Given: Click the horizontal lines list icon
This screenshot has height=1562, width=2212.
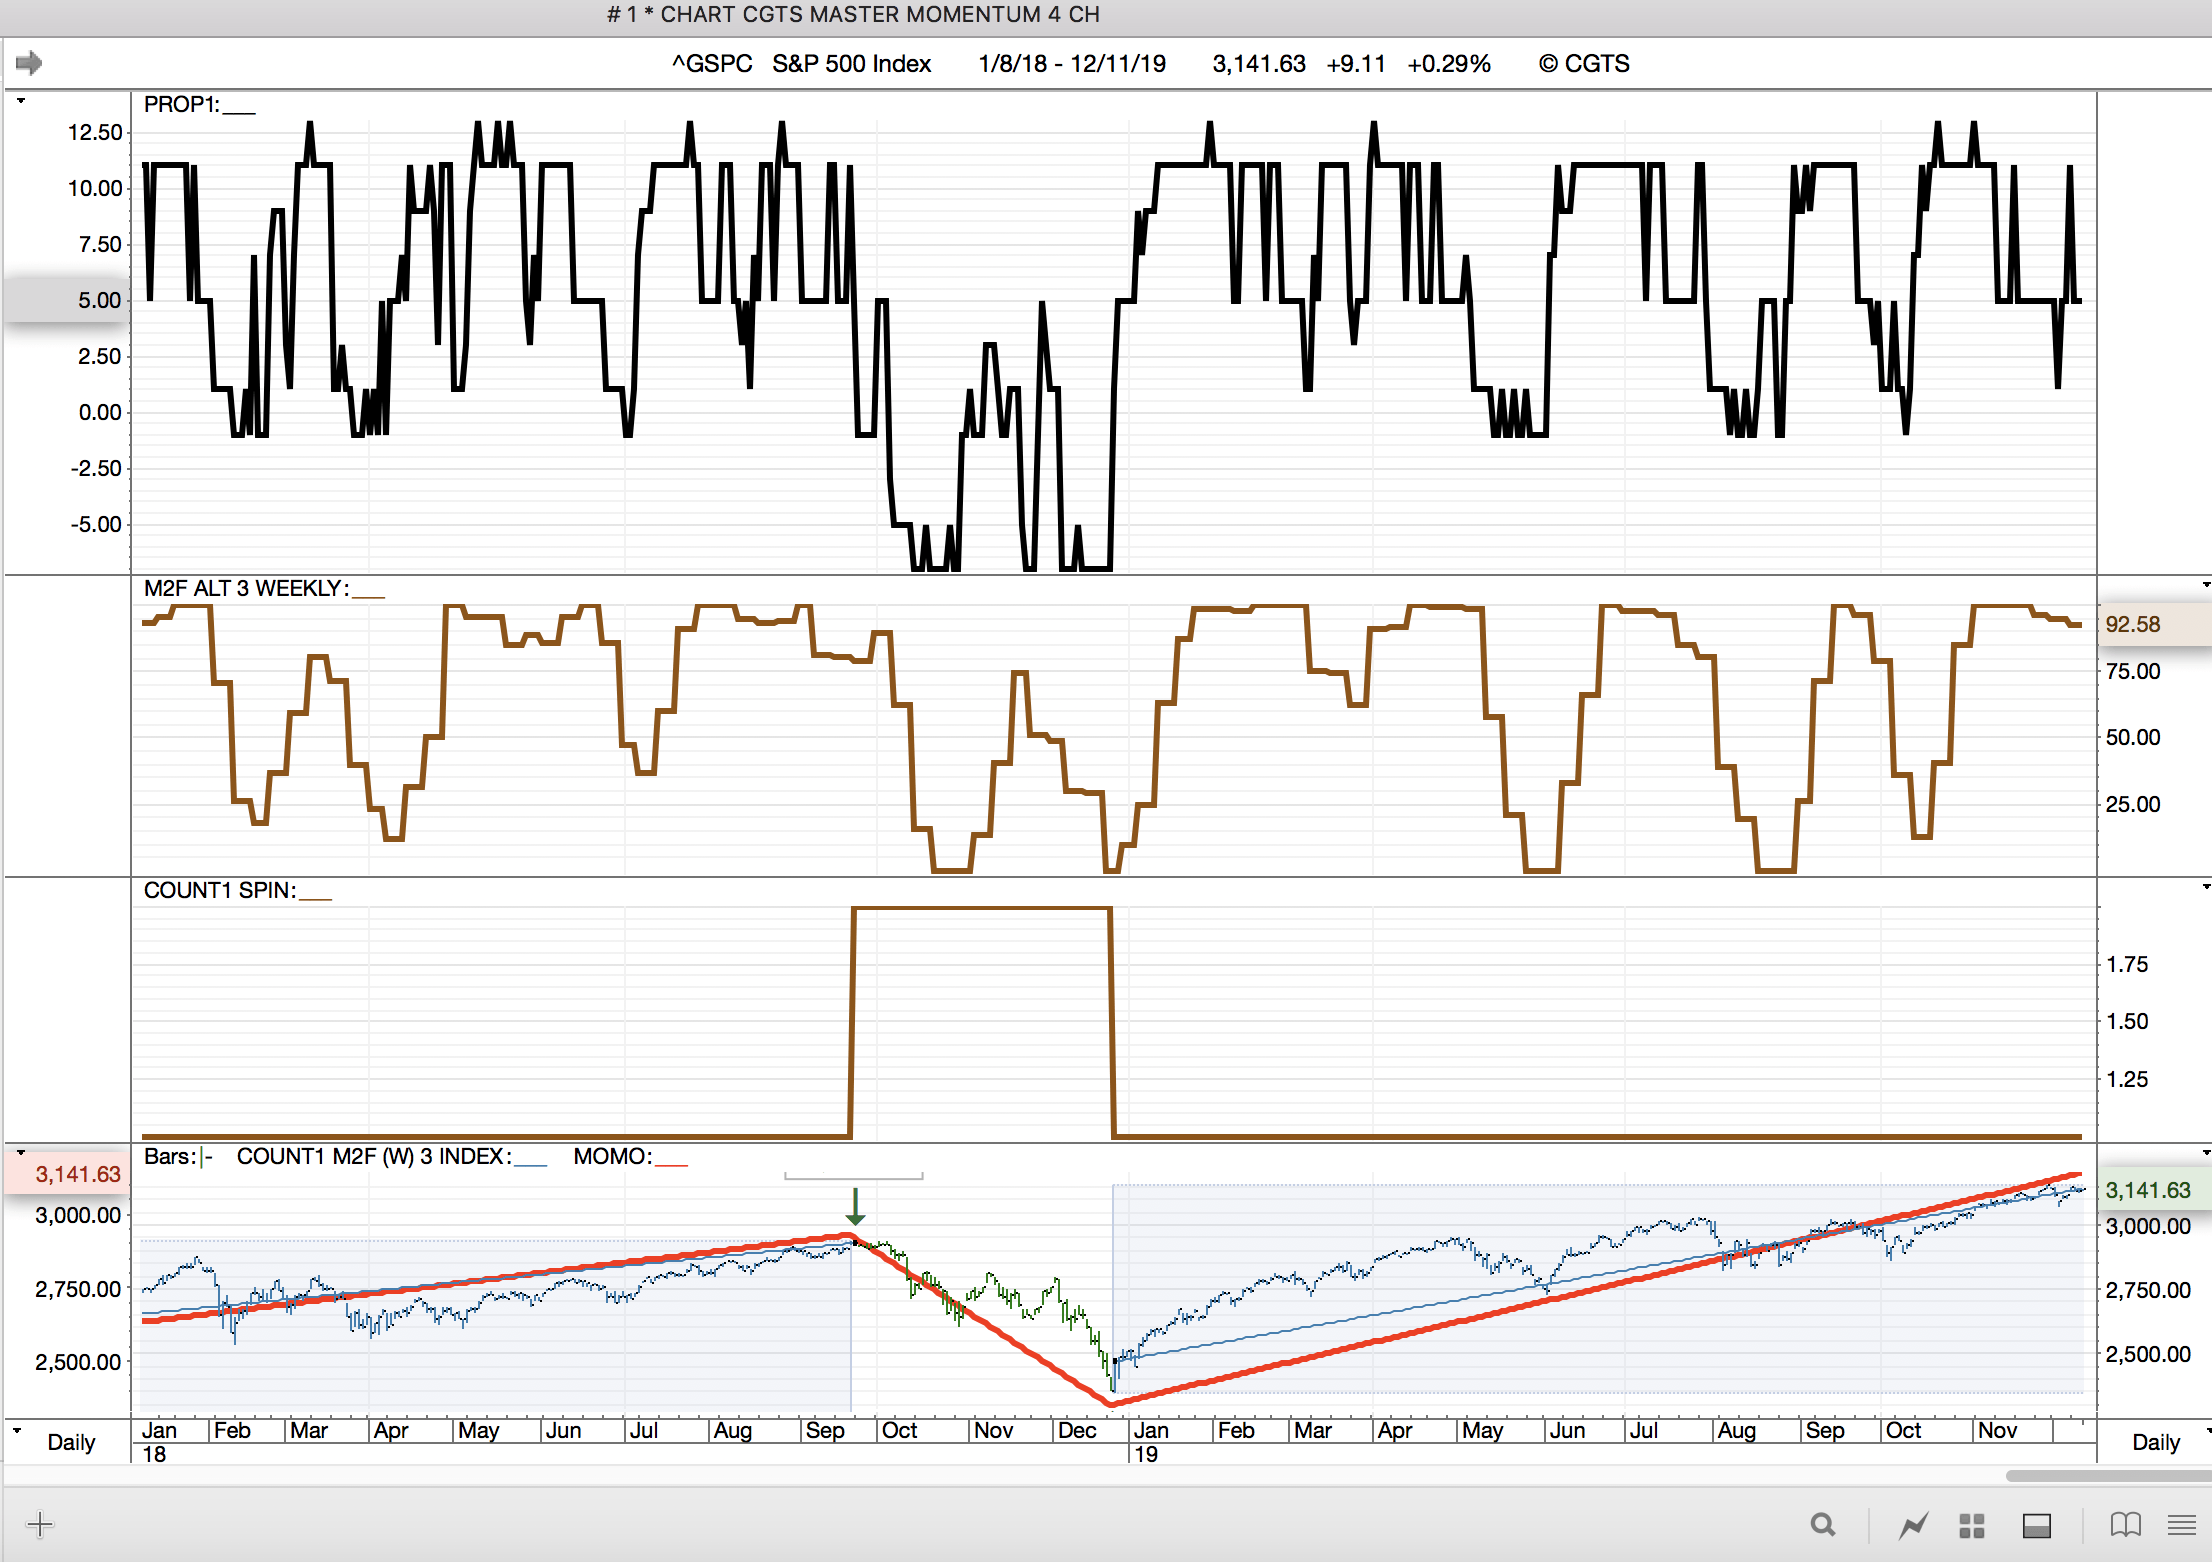Looking at the screenshot, I should (x=2181, y=1525).
